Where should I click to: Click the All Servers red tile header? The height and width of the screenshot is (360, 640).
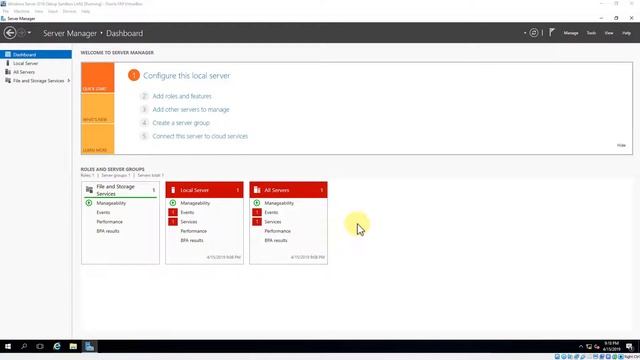click(289, 190)
